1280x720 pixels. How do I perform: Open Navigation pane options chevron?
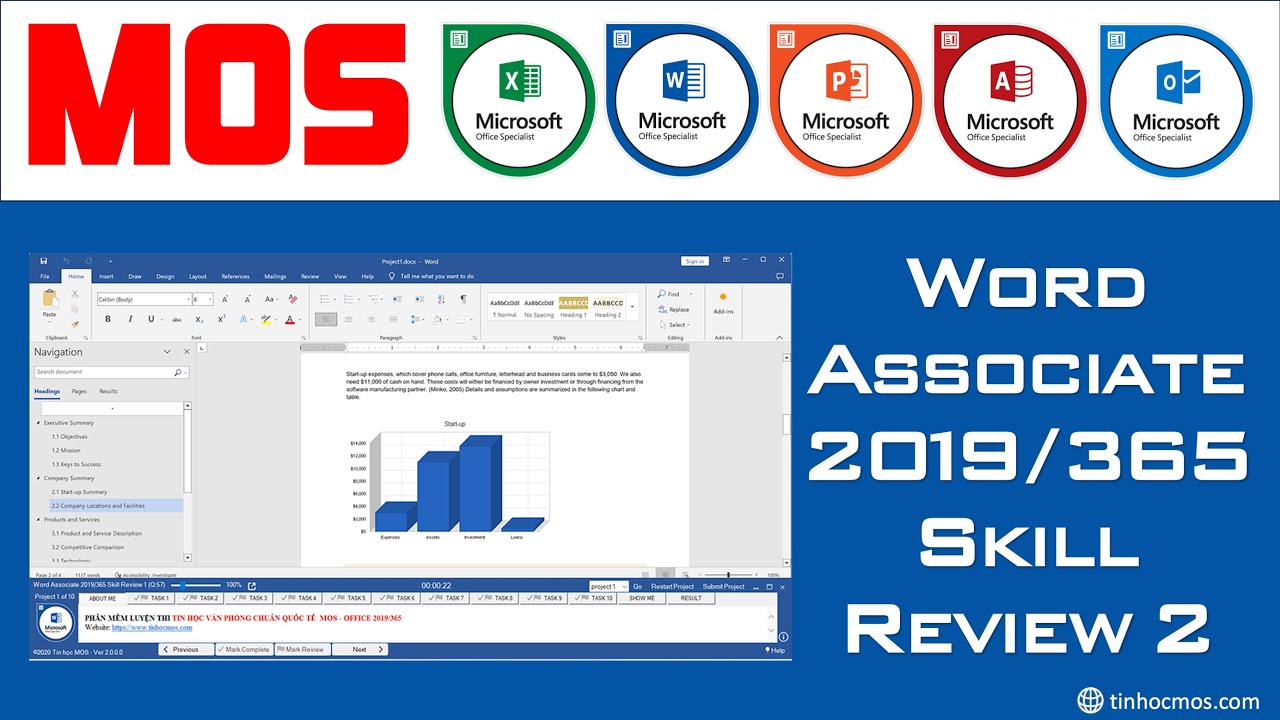168,352
